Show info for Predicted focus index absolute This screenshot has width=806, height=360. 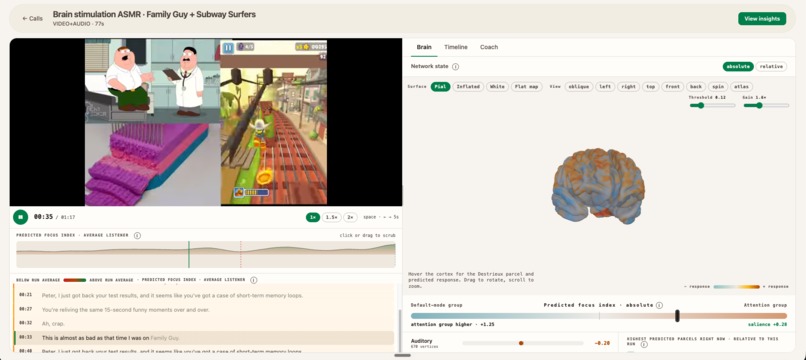660,305
